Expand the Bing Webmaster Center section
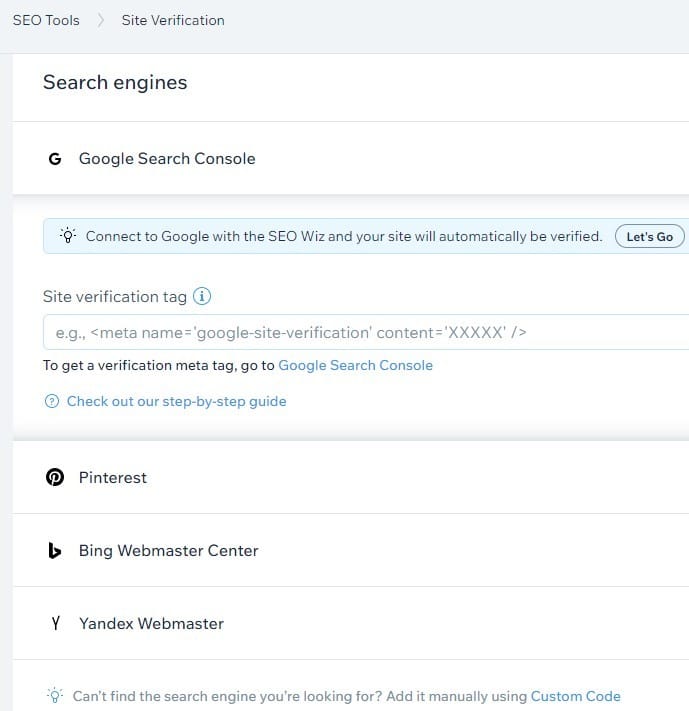The height and width of the screenshot is (711, 689). click(x=351, y=550)
